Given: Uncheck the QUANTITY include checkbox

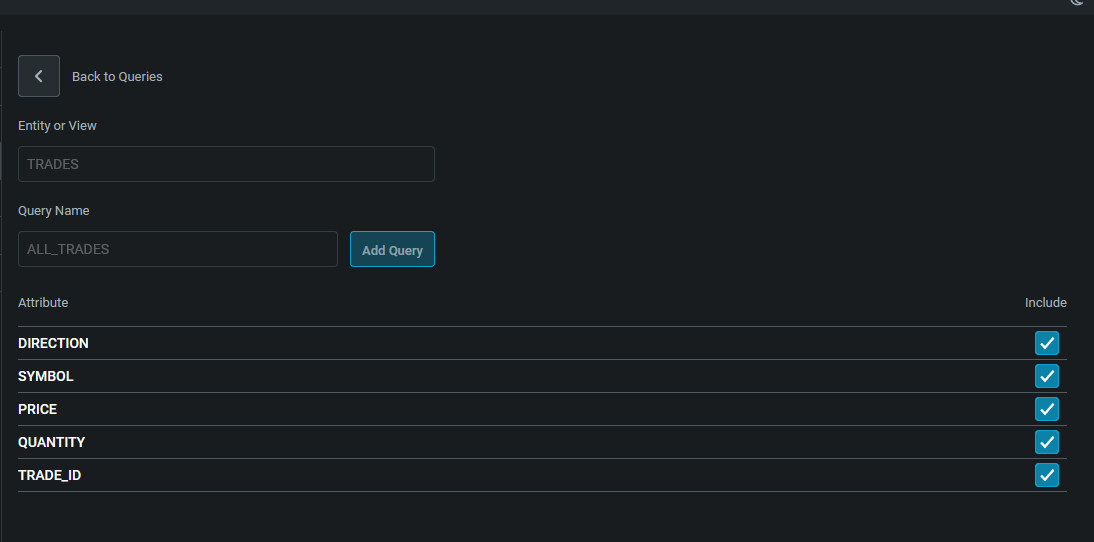Looking at the screenshot, I should 1047,442.
